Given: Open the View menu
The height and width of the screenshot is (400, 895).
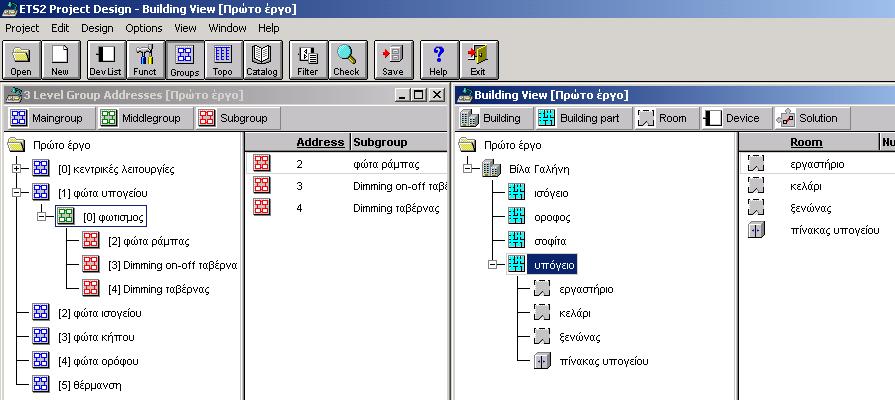Looking at the screenshot, I should [186, 28].
